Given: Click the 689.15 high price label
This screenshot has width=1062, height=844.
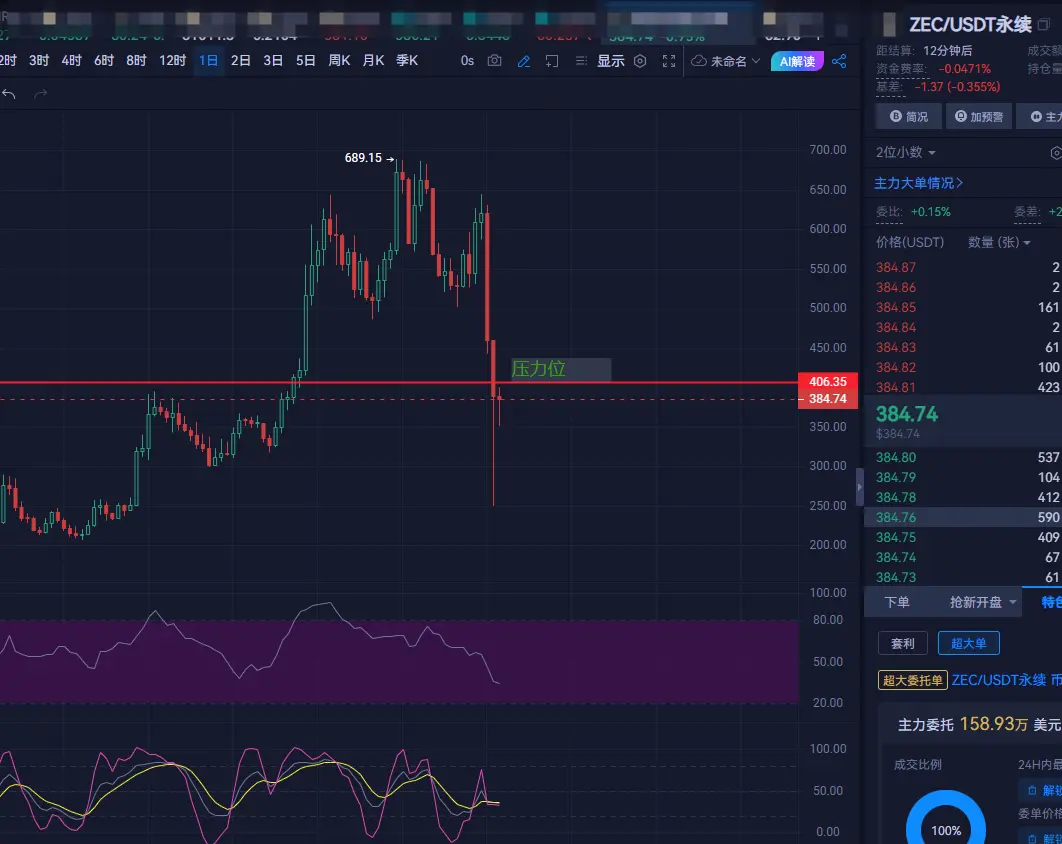Looking at the screenshot, I should (363, 158).
